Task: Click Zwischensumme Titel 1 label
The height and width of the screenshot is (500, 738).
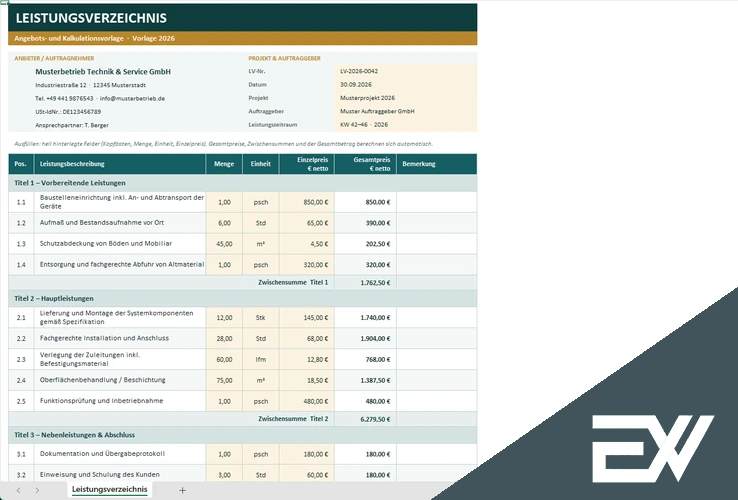Action: [293, 282]
